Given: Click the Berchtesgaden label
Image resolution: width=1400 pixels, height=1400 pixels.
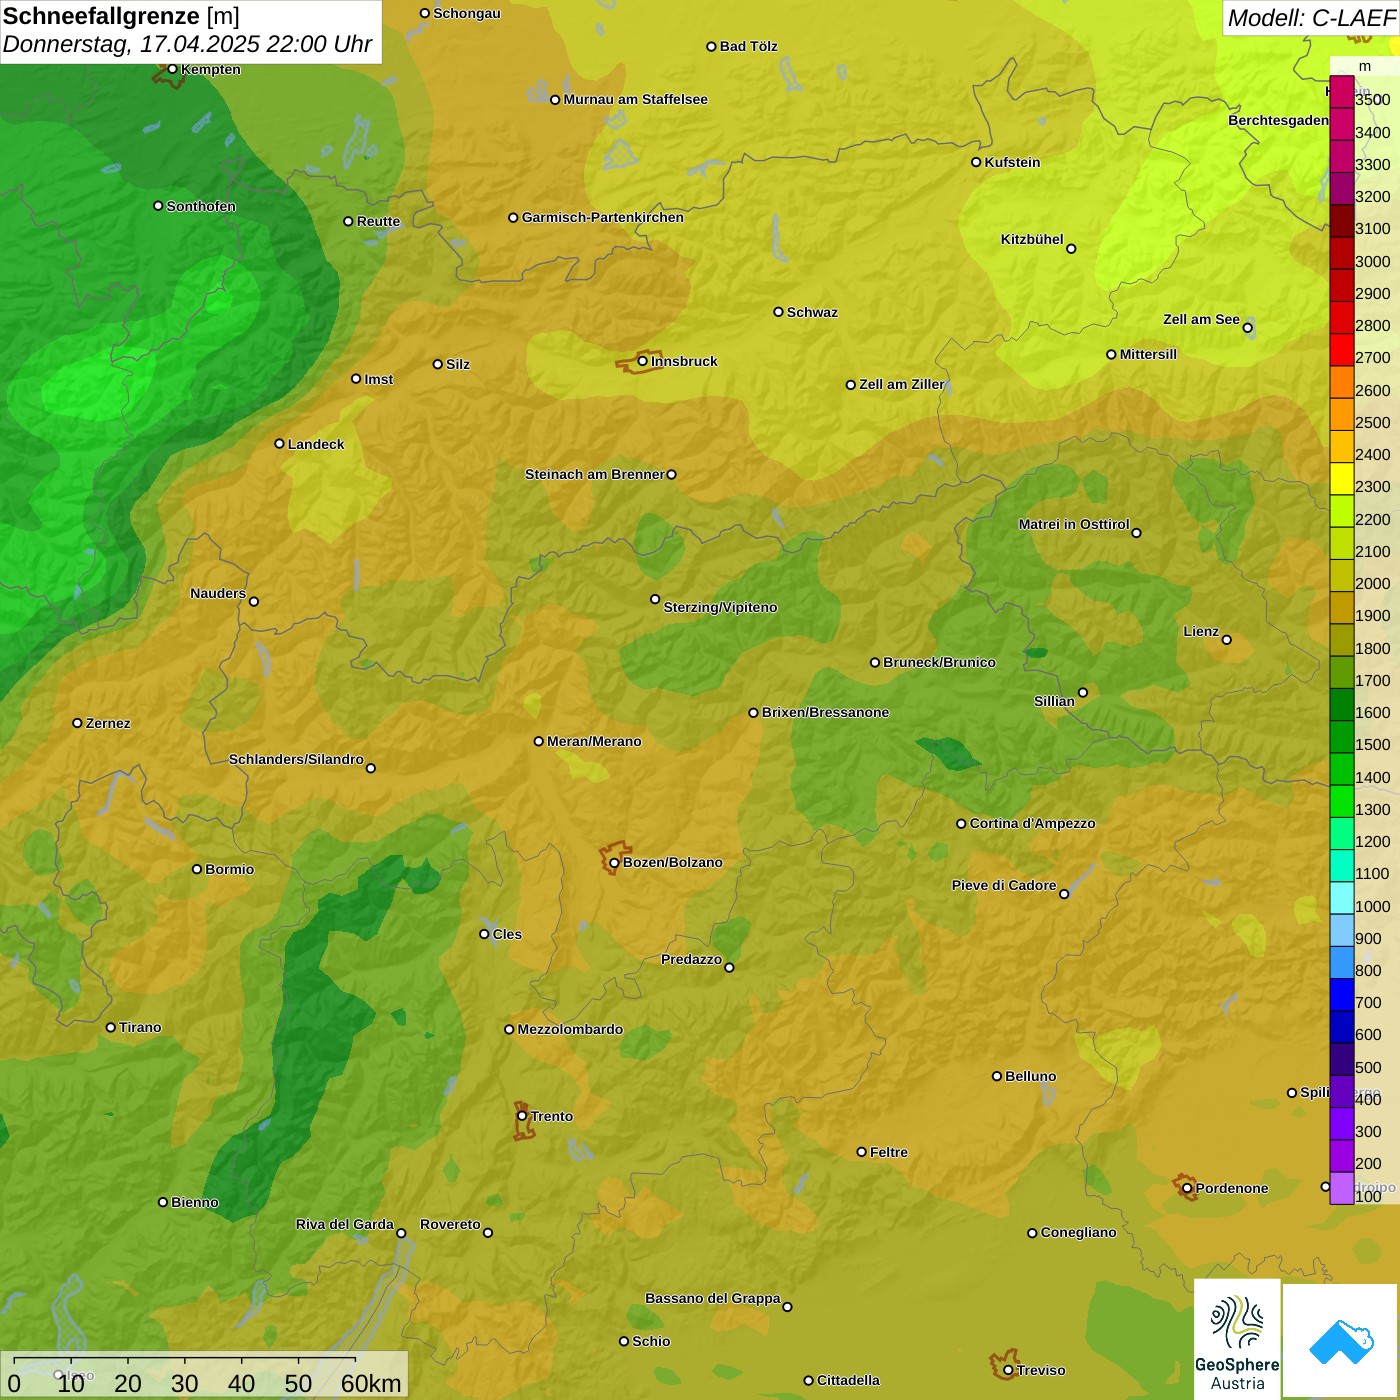Looking at the screenshot, I should (1278, 120).
